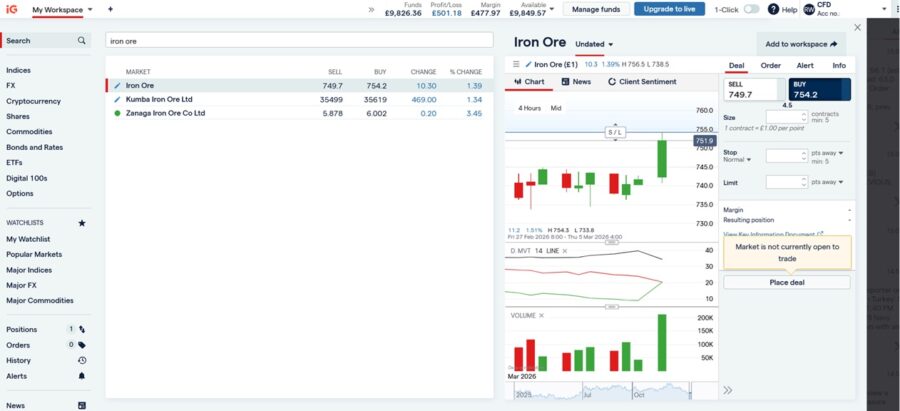Open the Stop type Normal dropdown
Viewport: 900px width, 411px height.
tap(735, 160)
